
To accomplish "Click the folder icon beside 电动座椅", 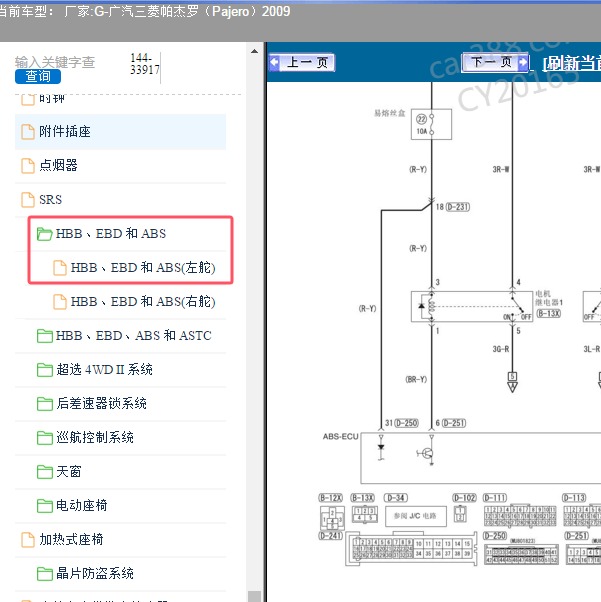I will 45,506.
